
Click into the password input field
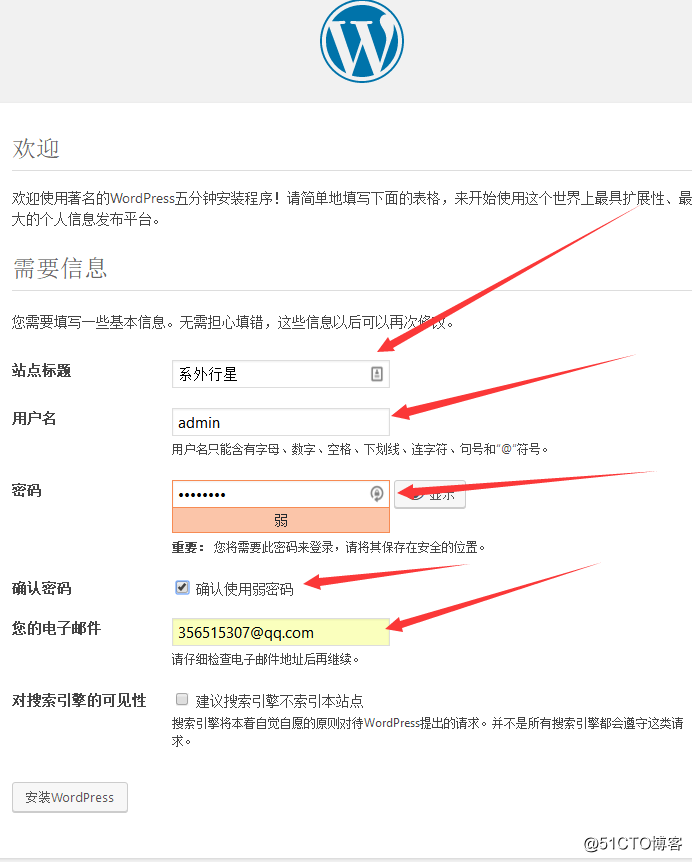[x=281, y=494]
